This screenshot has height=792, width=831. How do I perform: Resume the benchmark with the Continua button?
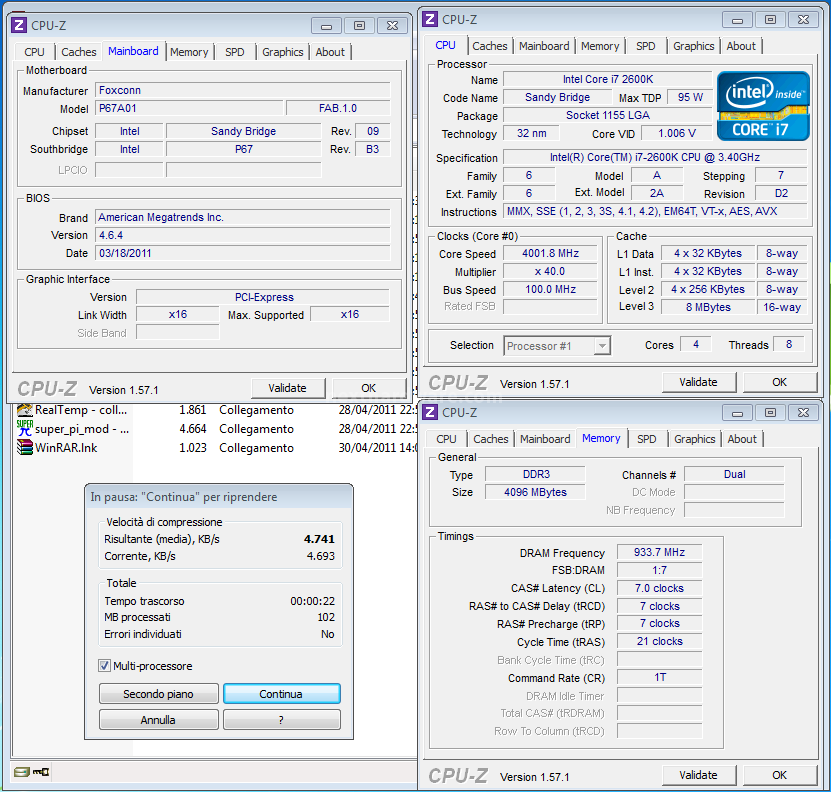click(281, 694)
